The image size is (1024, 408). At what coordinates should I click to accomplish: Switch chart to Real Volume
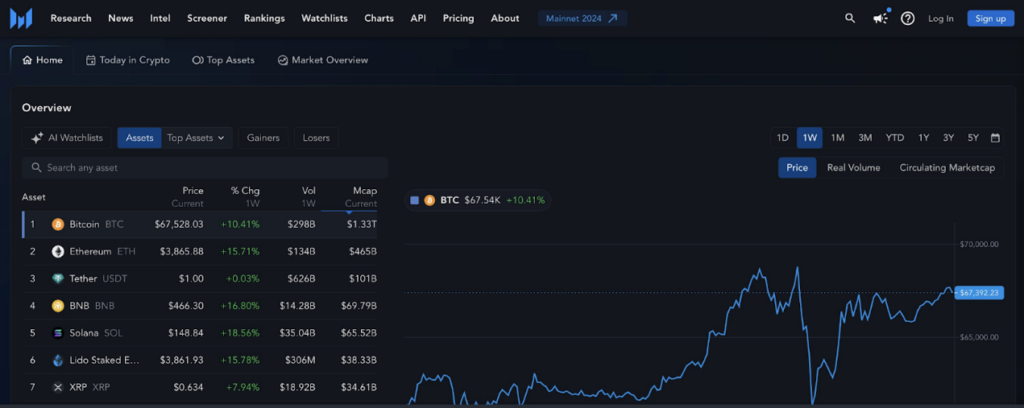pos(854,168)
